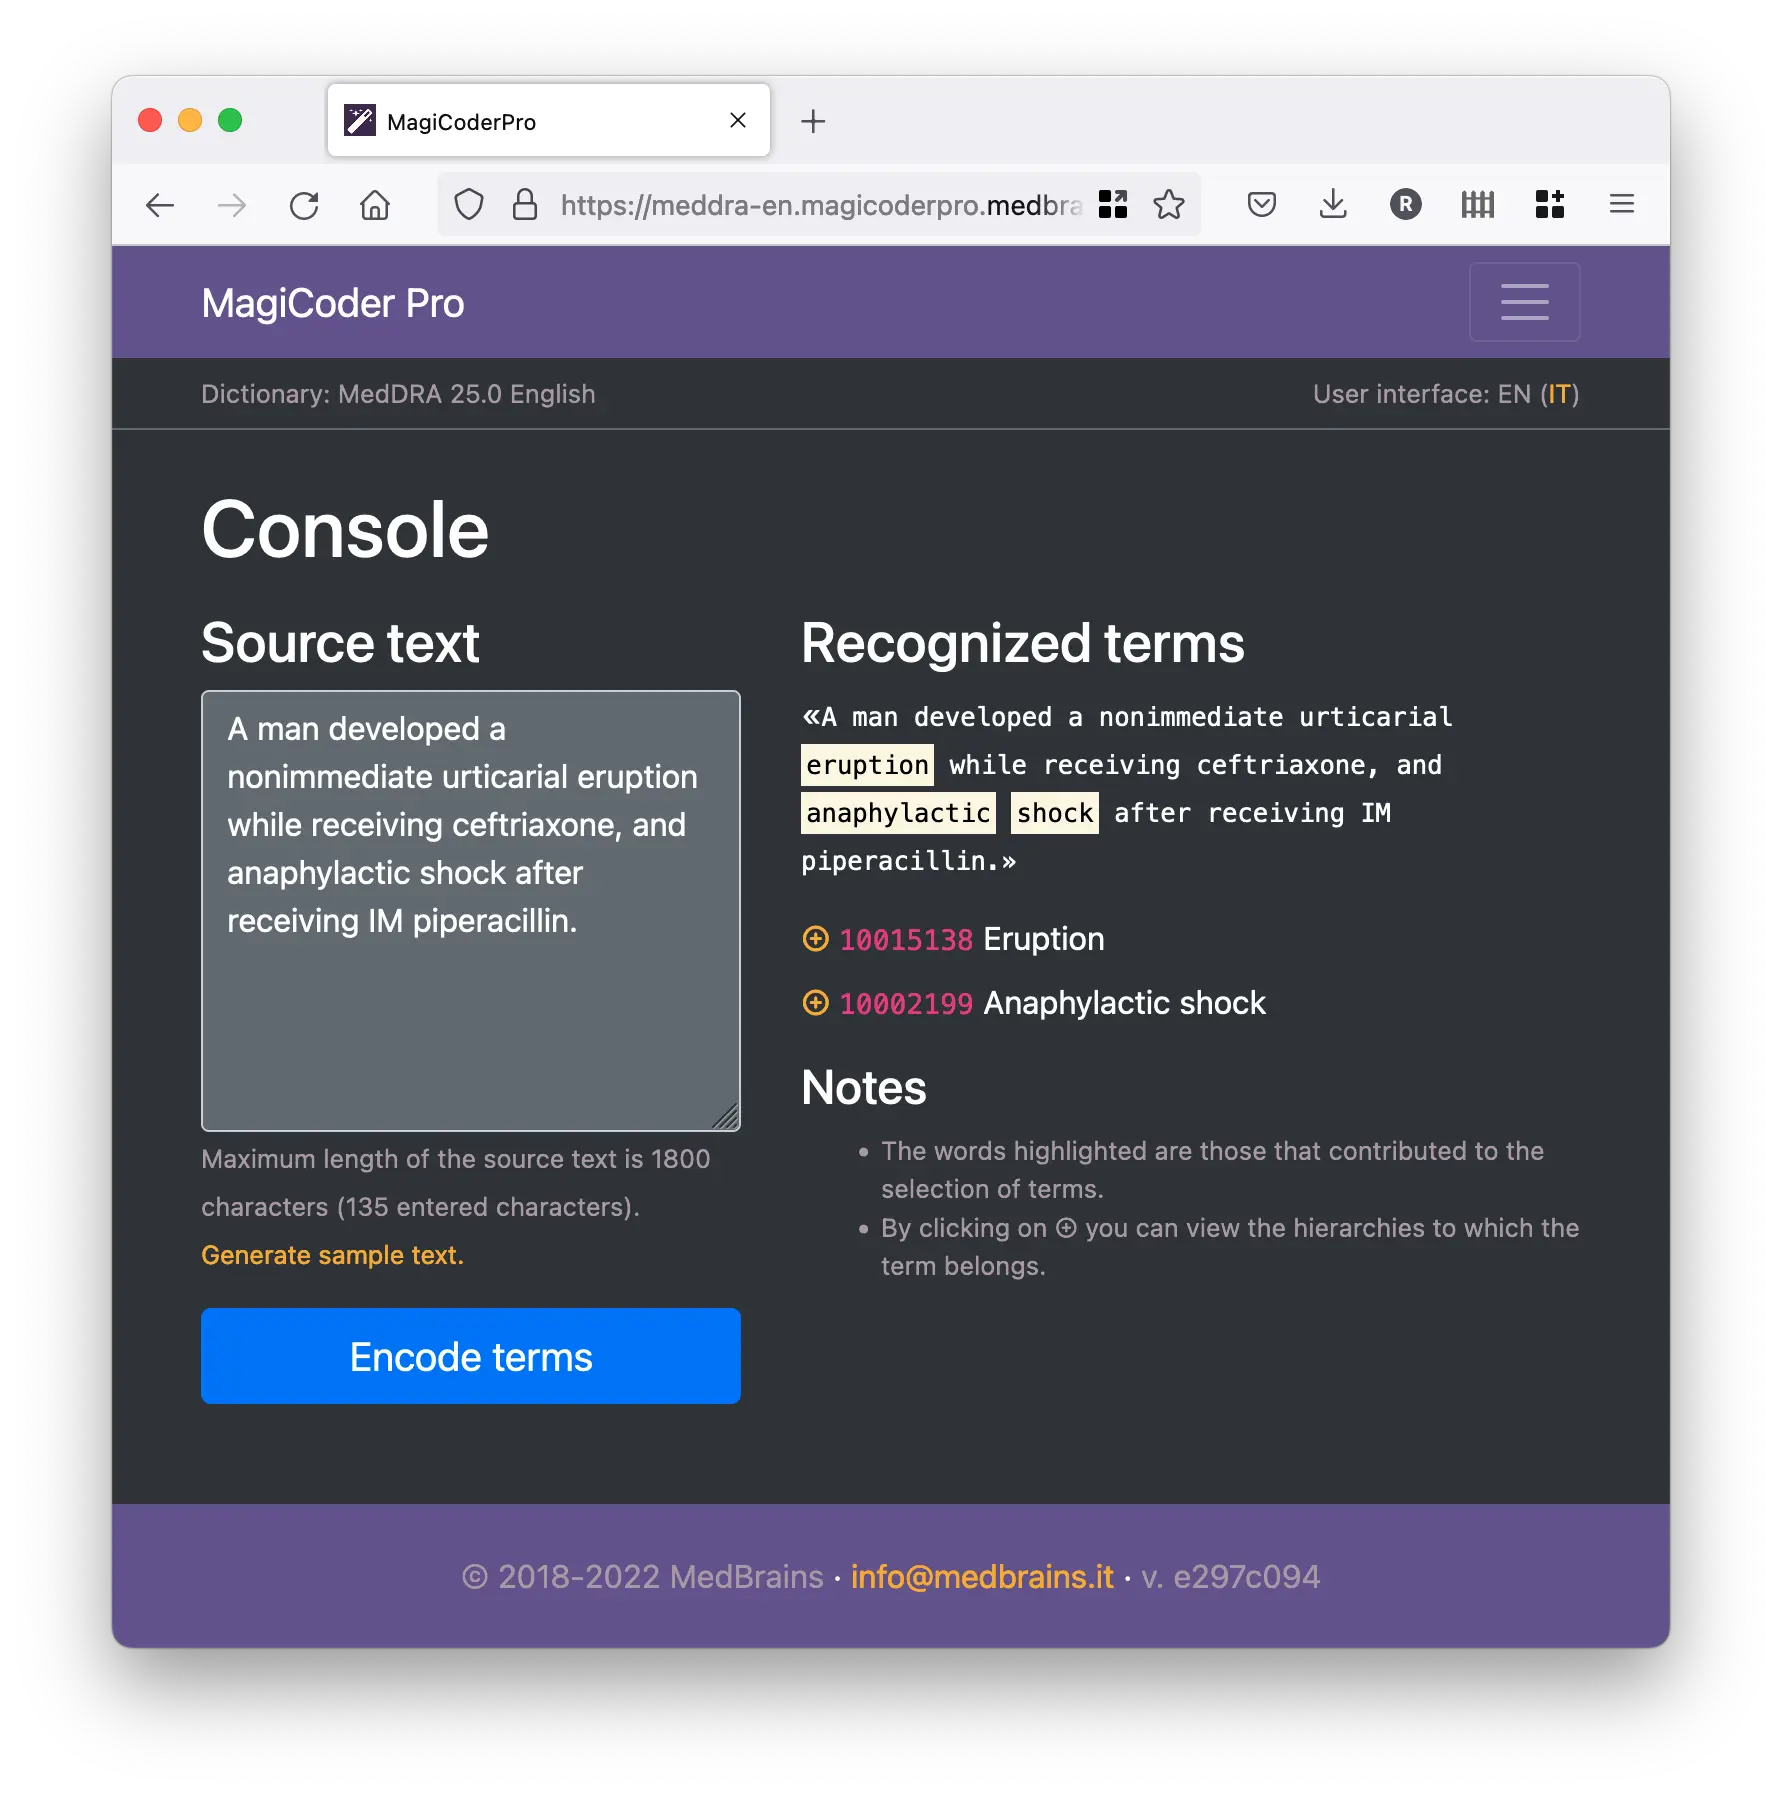
Task: Toggle the MagiCoder Pro navbar hamburger menu
Action: pyautogui.click(x=1524, y=302)
